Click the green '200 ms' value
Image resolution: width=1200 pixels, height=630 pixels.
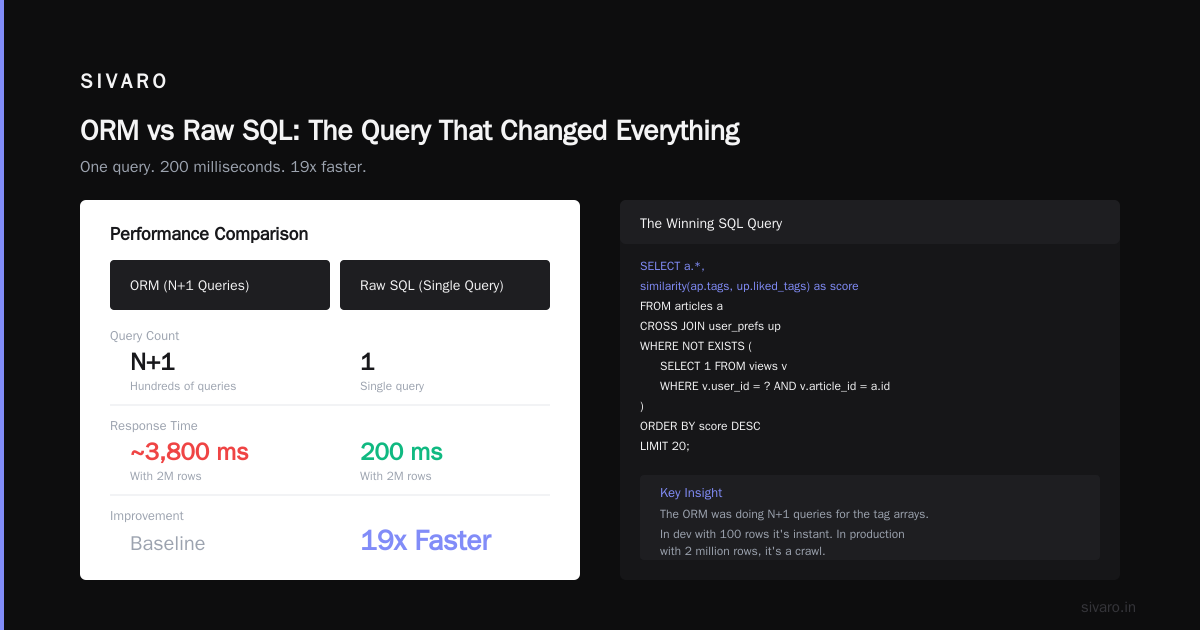401,452
